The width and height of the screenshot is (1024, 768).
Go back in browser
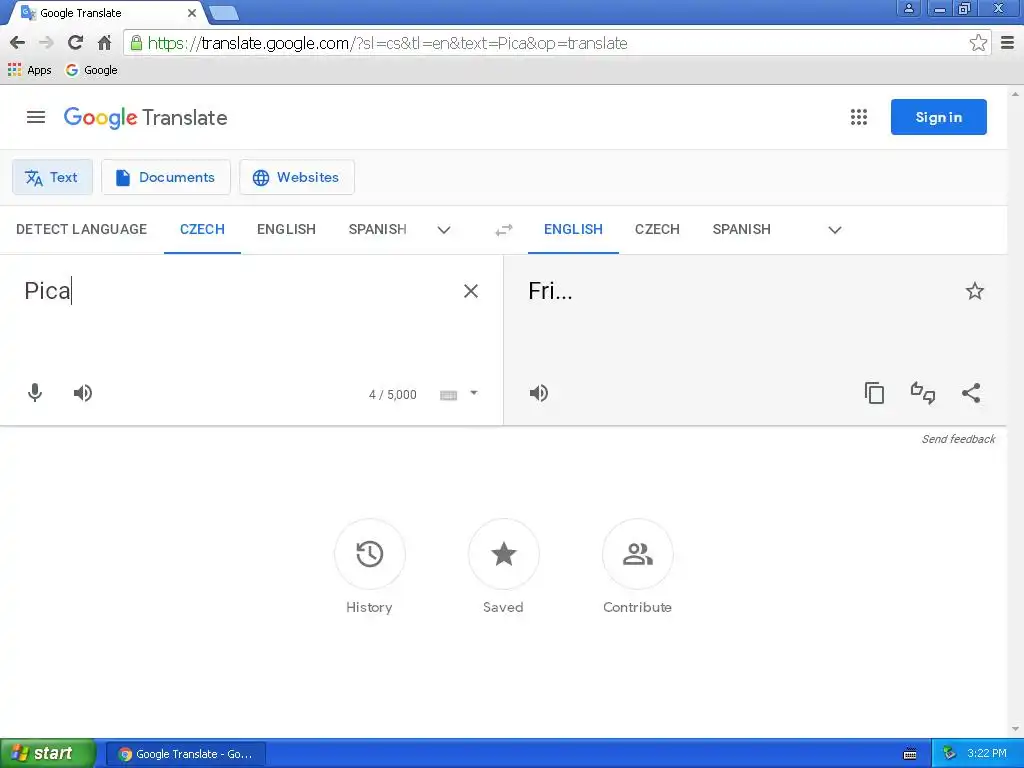(x=18, y=43)
